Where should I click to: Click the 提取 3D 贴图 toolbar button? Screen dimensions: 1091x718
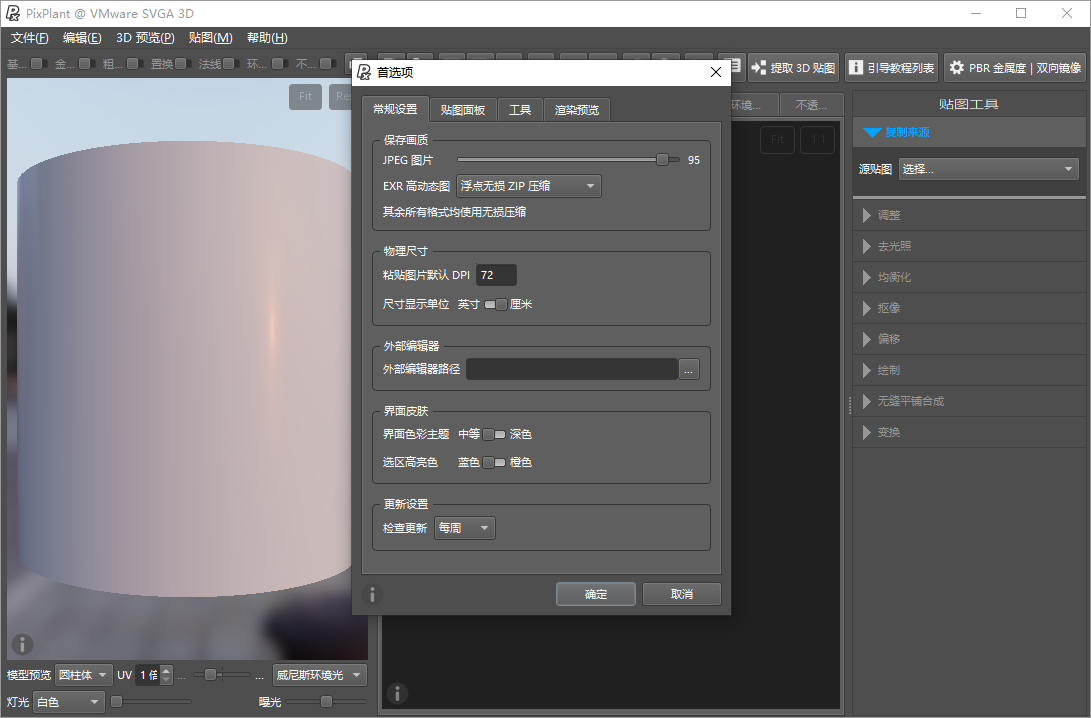[793, 67]
